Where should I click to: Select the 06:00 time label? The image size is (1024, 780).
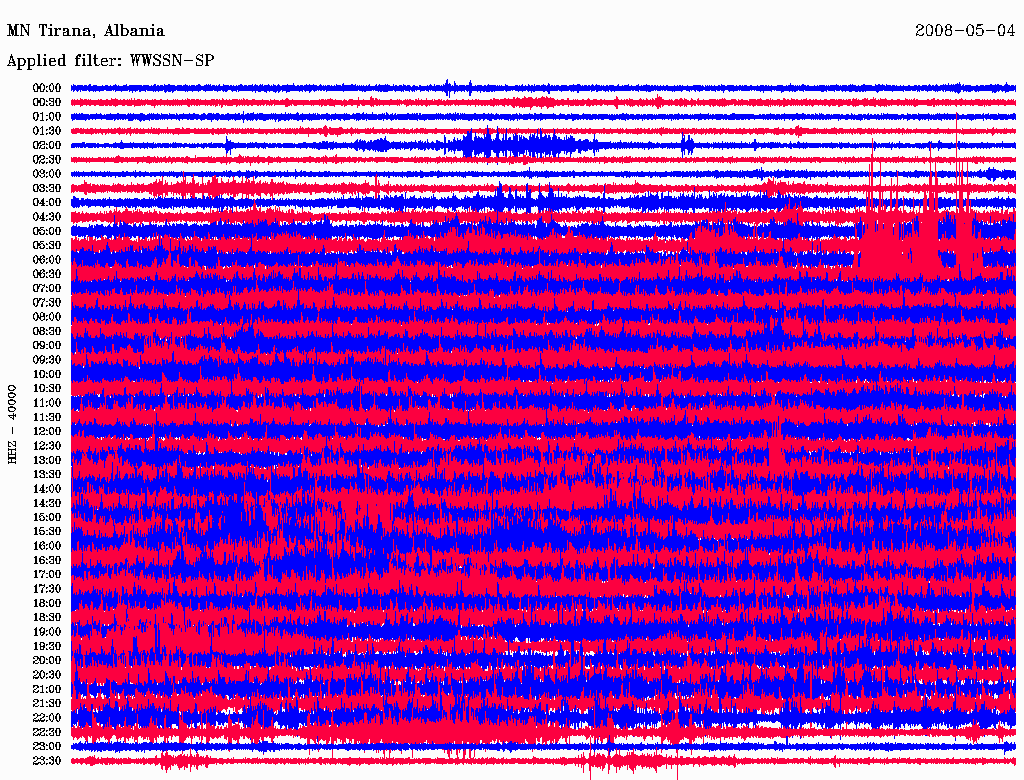47,259
